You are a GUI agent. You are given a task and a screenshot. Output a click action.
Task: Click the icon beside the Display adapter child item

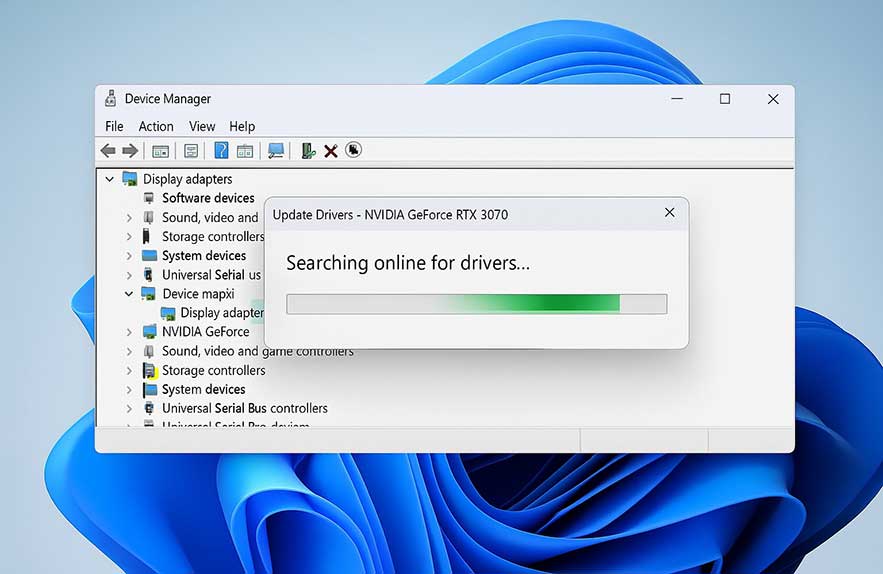tap(168, 313)
